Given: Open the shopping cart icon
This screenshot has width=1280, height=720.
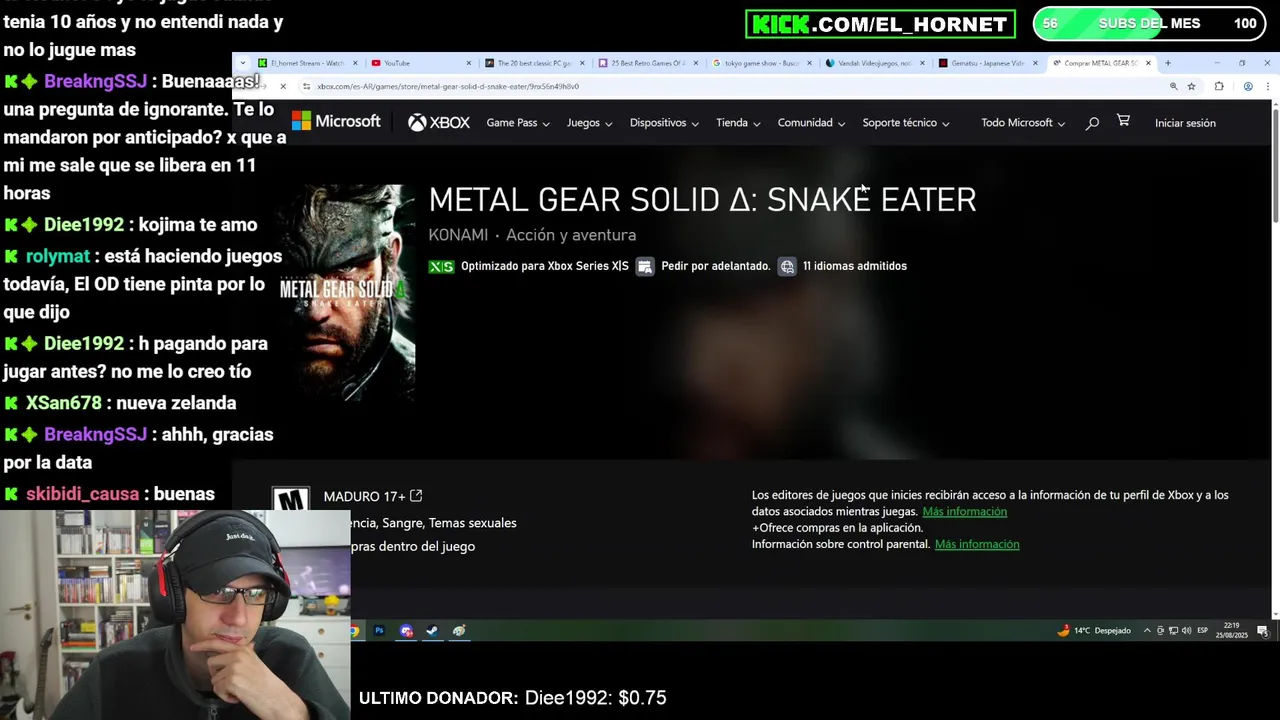Looking at the screenshot, I should point(1123,121).
